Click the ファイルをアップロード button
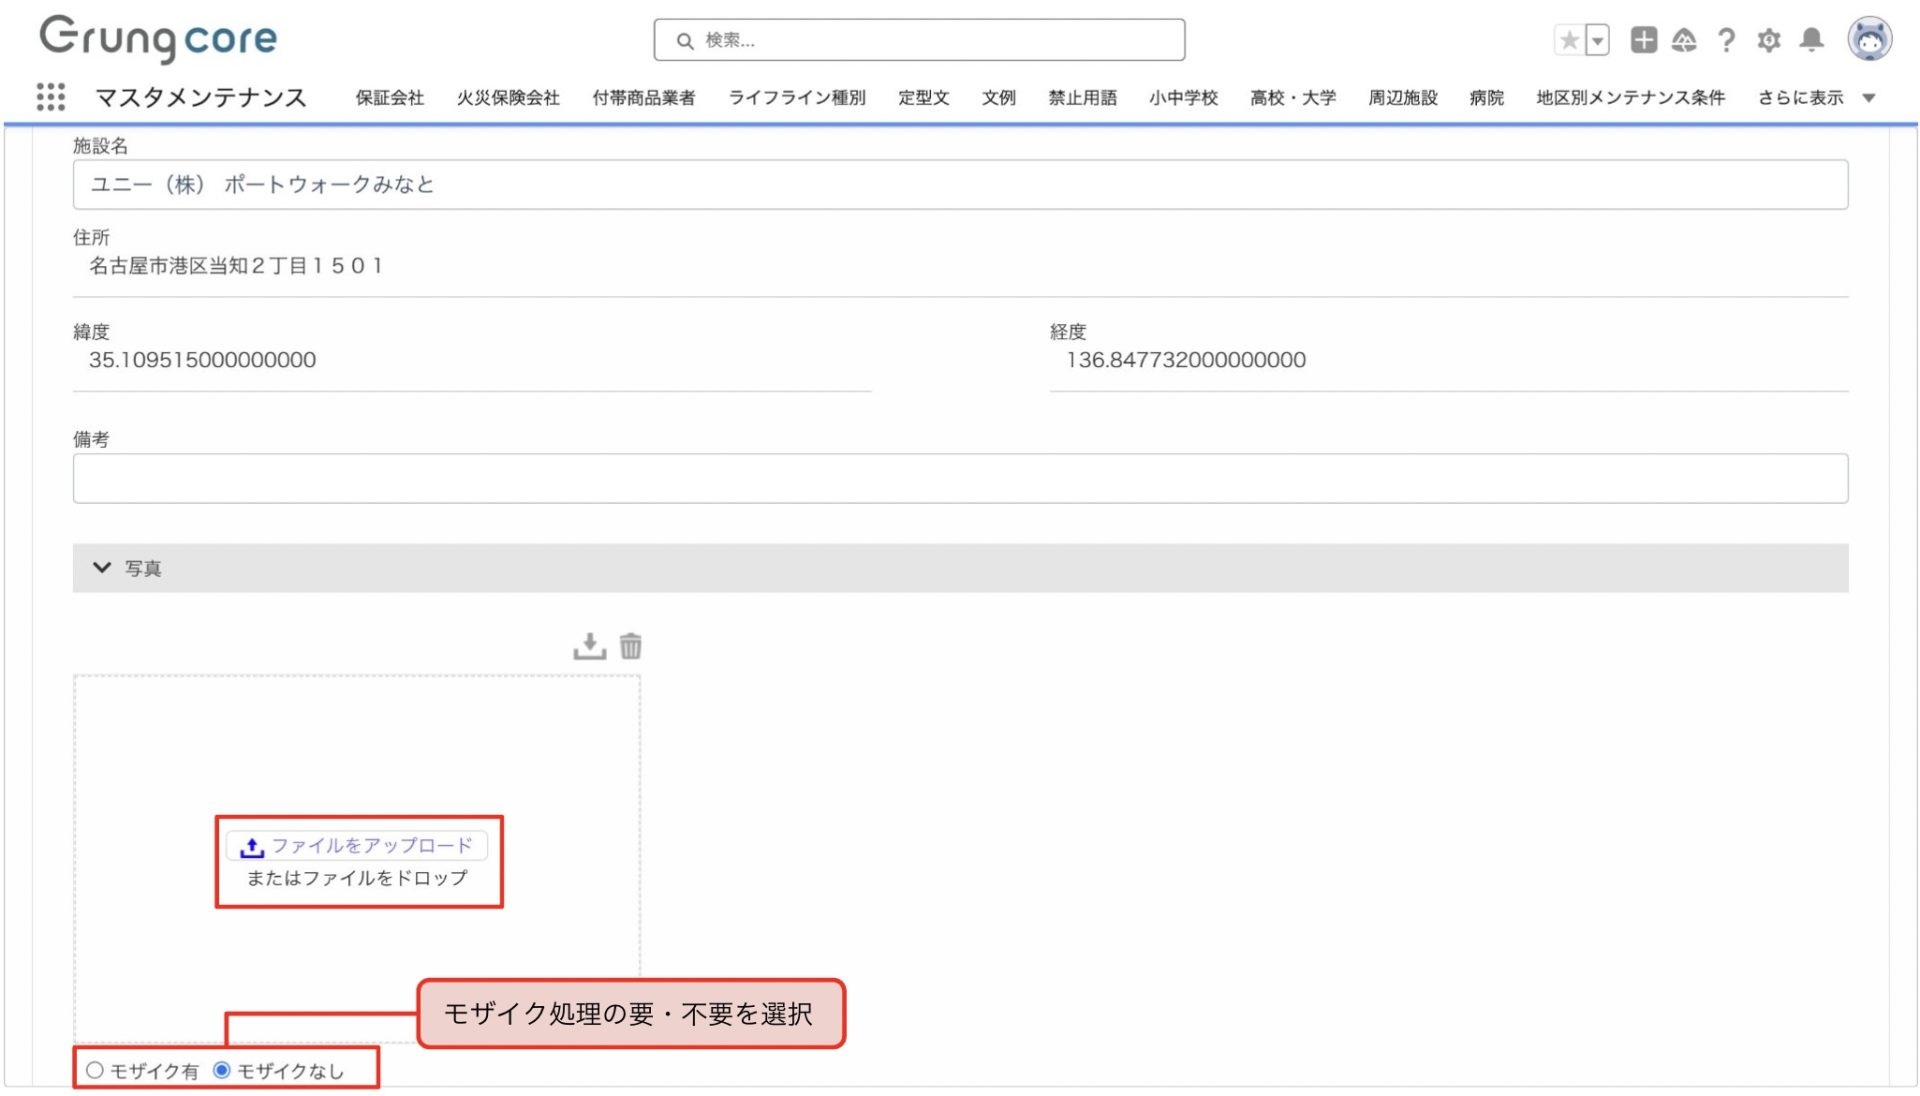This screenshot has width=1920, height=1096. click(357, 846)
